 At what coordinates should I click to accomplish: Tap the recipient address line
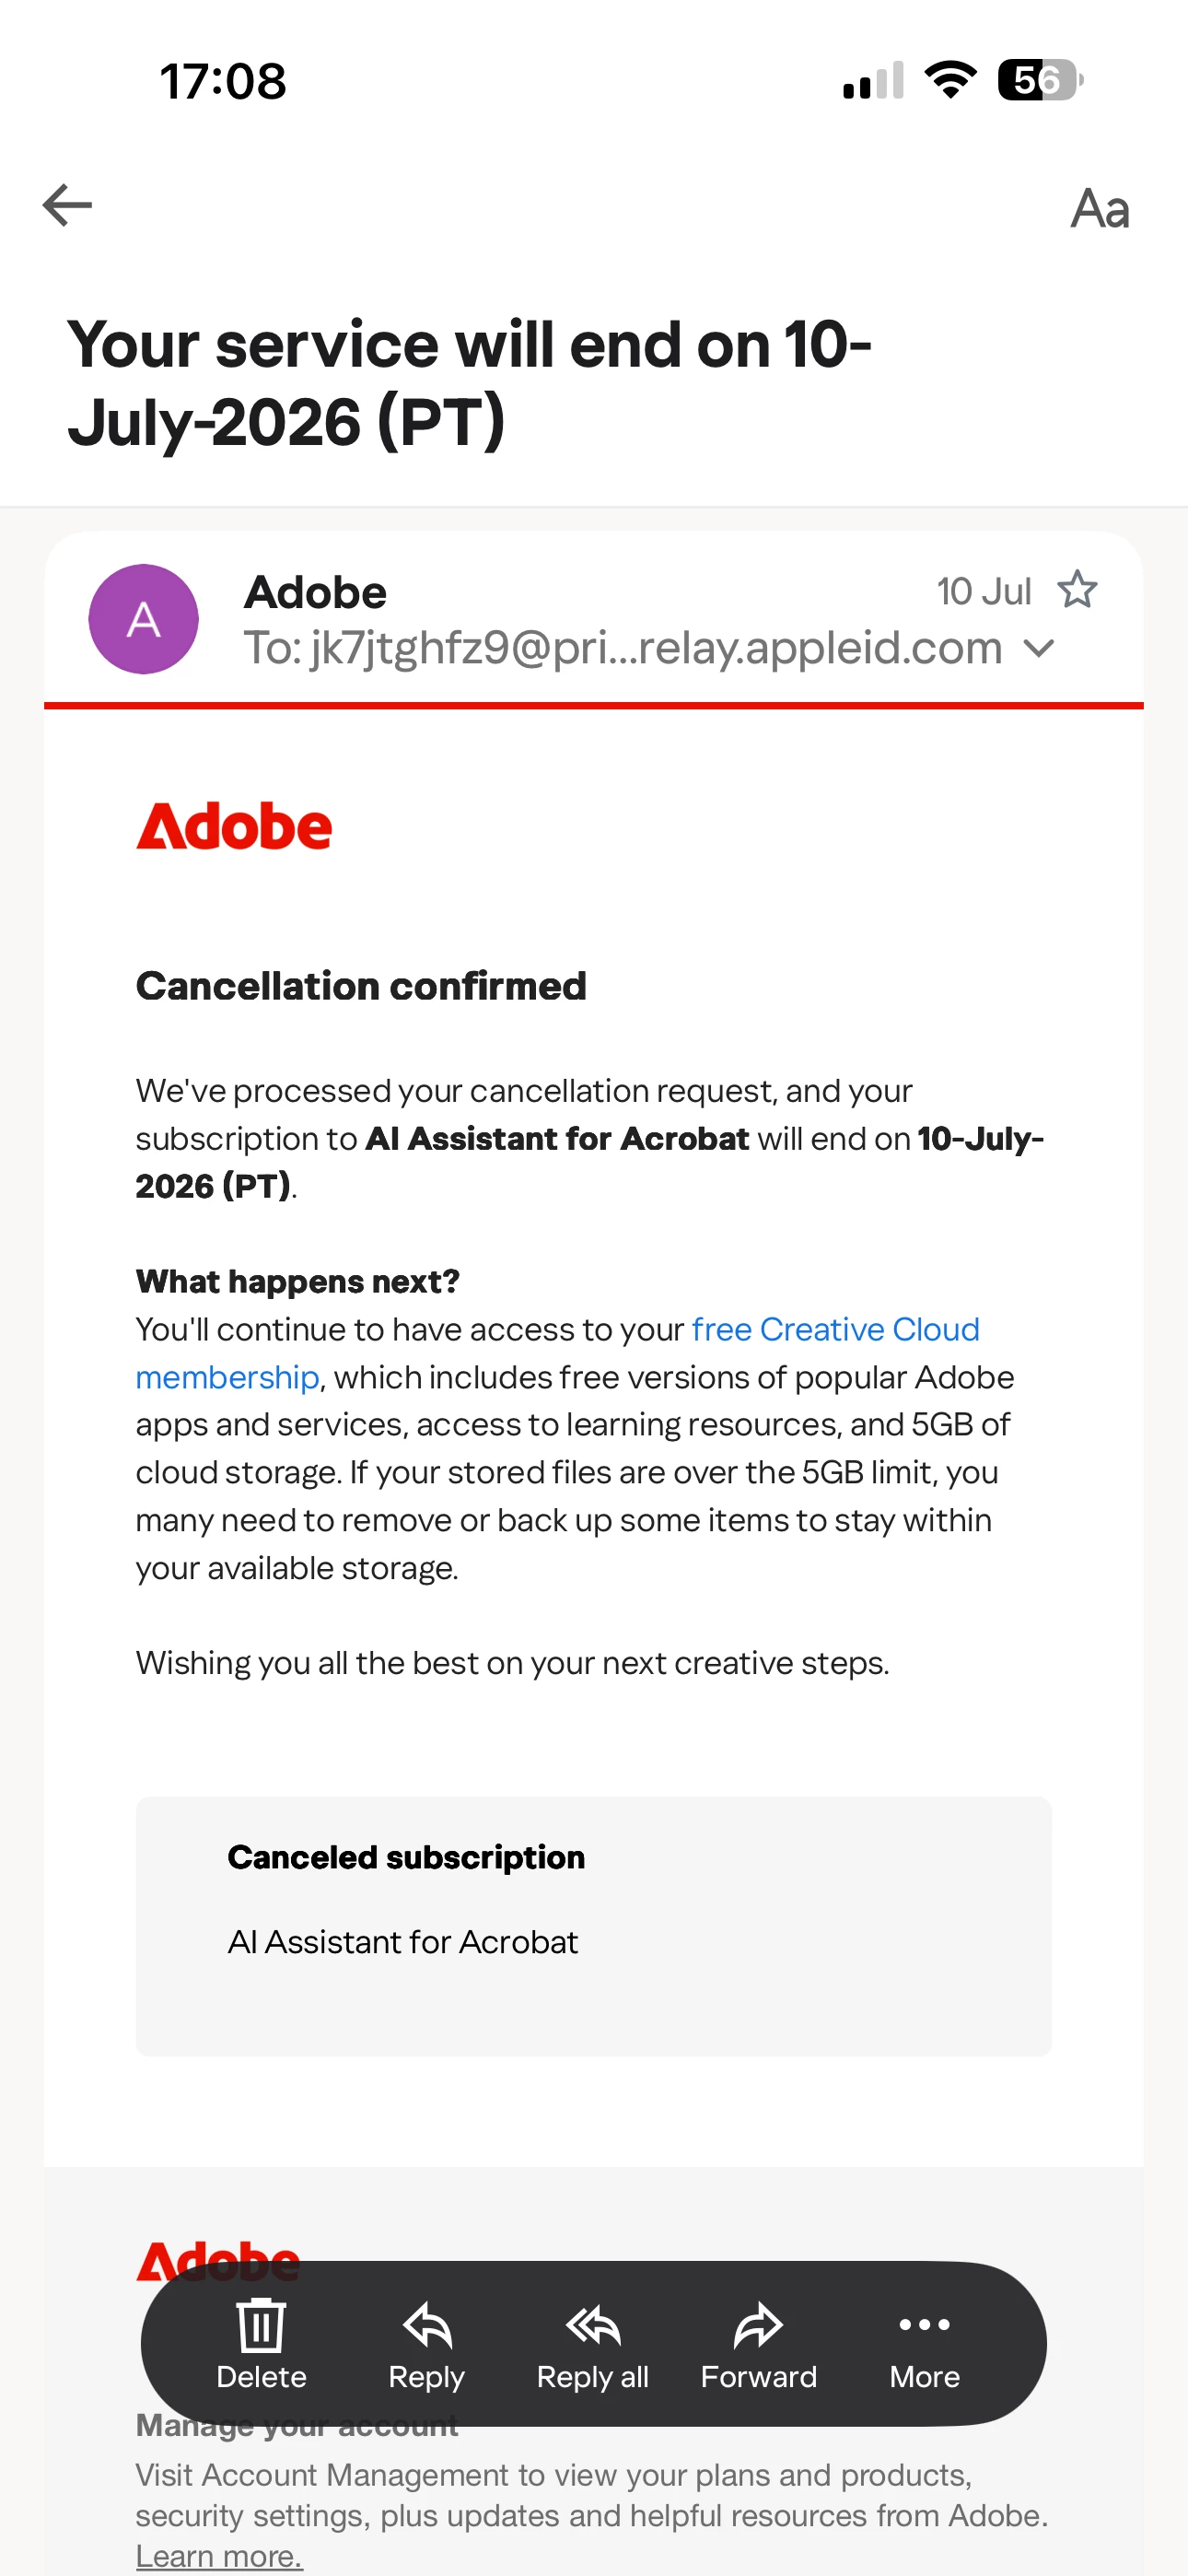pyautogui.click(x=623, y=648)
